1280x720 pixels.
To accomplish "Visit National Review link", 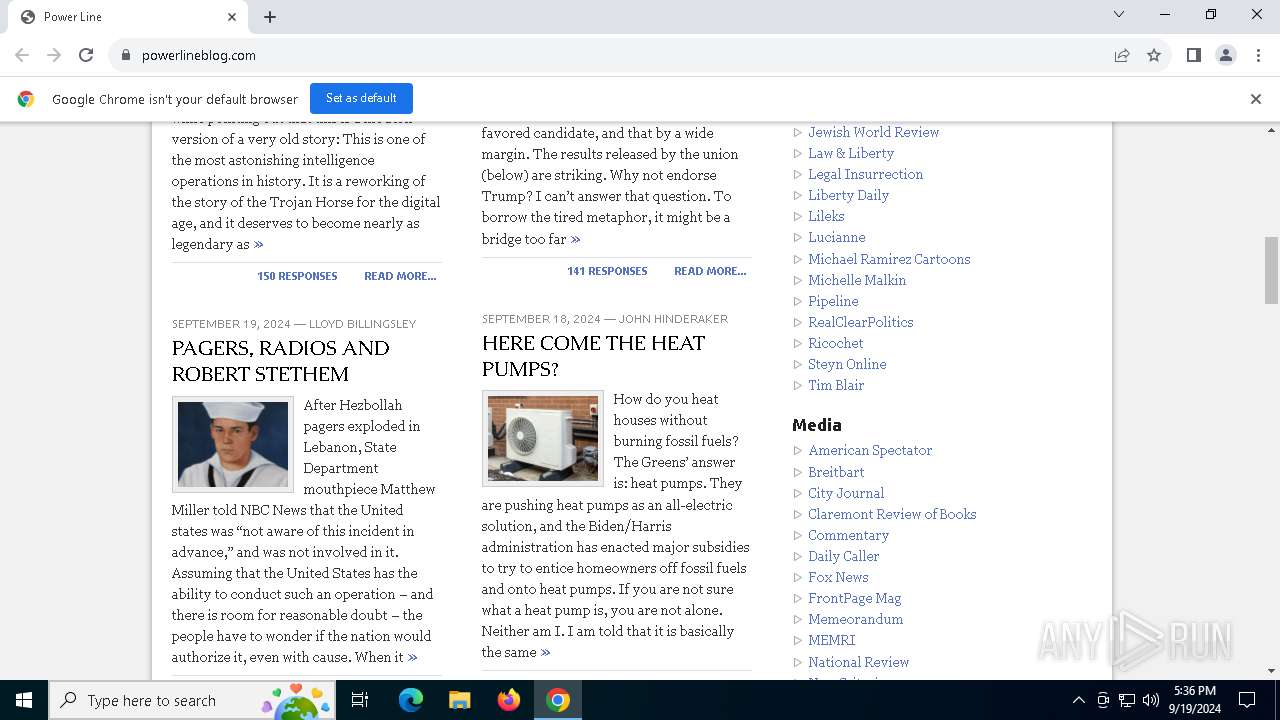I will pos(859,662).
